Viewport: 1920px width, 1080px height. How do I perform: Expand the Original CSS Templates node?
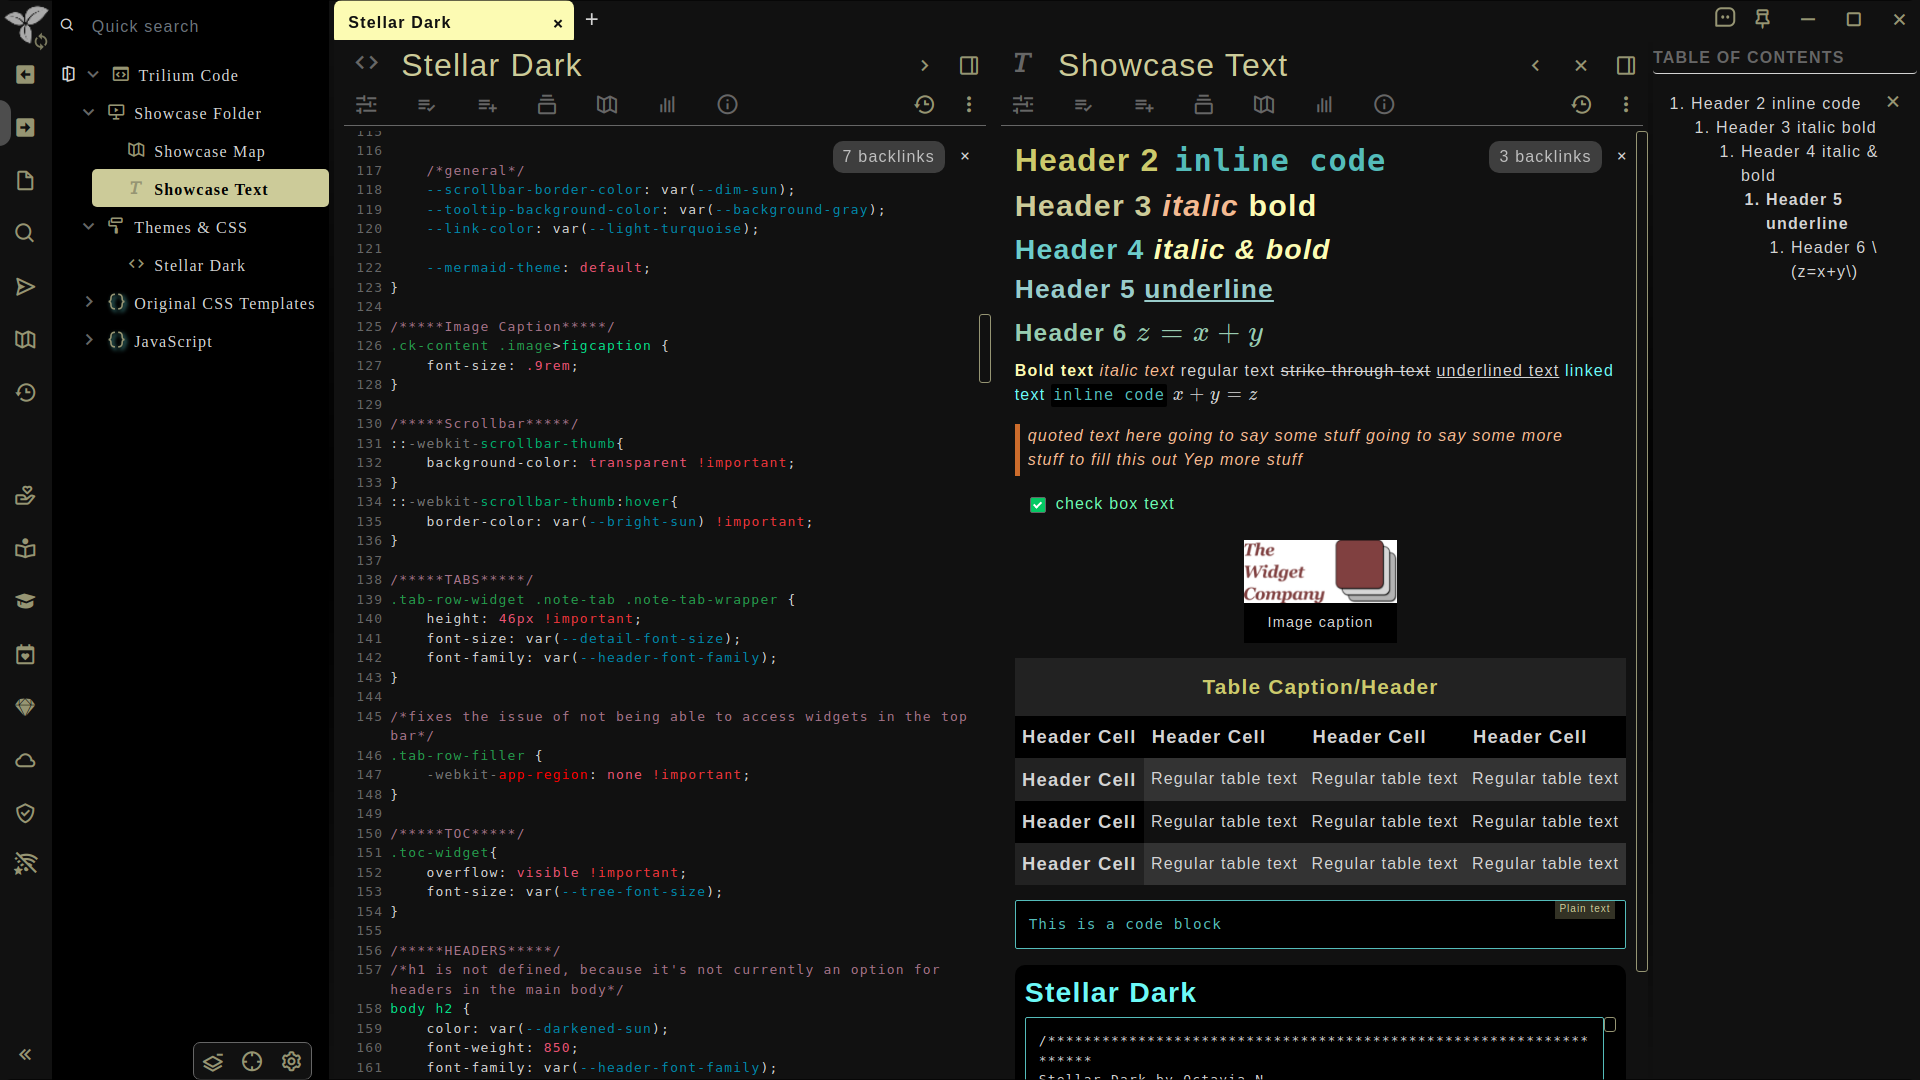coord(88,303)
